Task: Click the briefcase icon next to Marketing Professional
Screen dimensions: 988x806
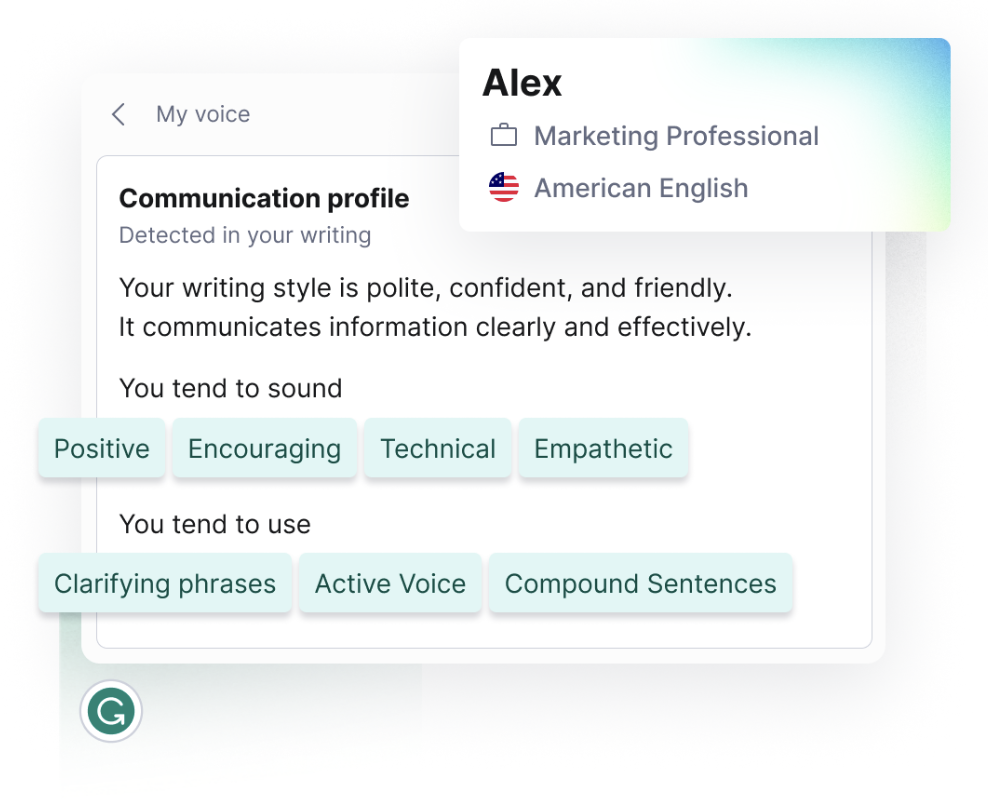Action: pyautogui.click(x=504, y=135)
